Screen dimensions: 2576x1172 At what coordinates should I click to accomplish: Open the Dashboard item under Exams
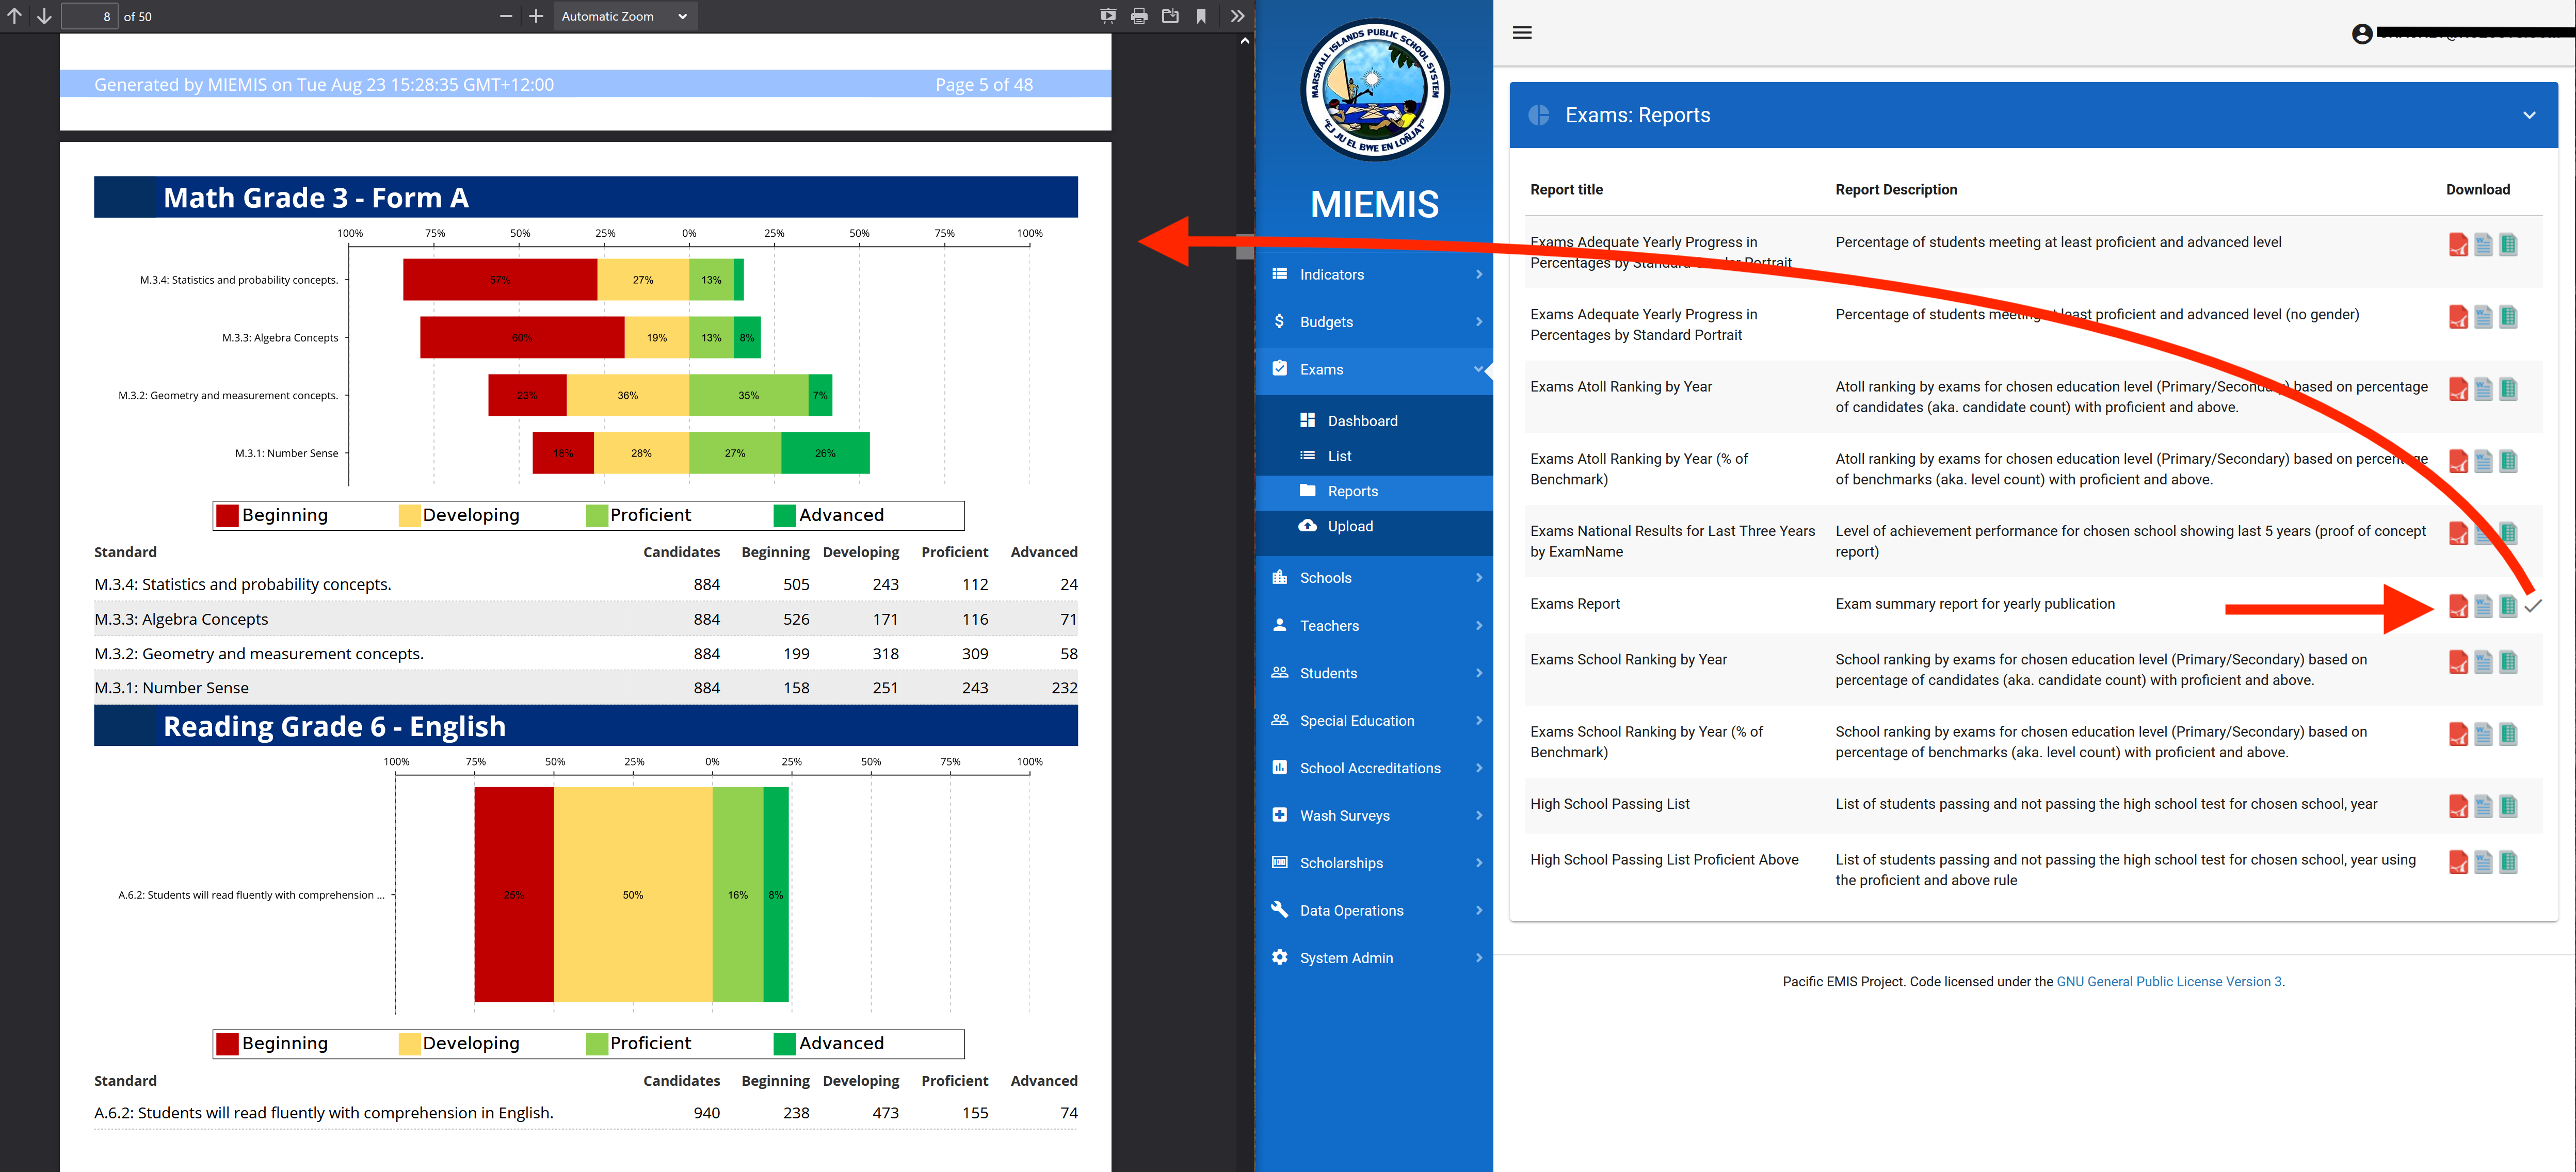pyautogui.click(x=1362, y=421)
